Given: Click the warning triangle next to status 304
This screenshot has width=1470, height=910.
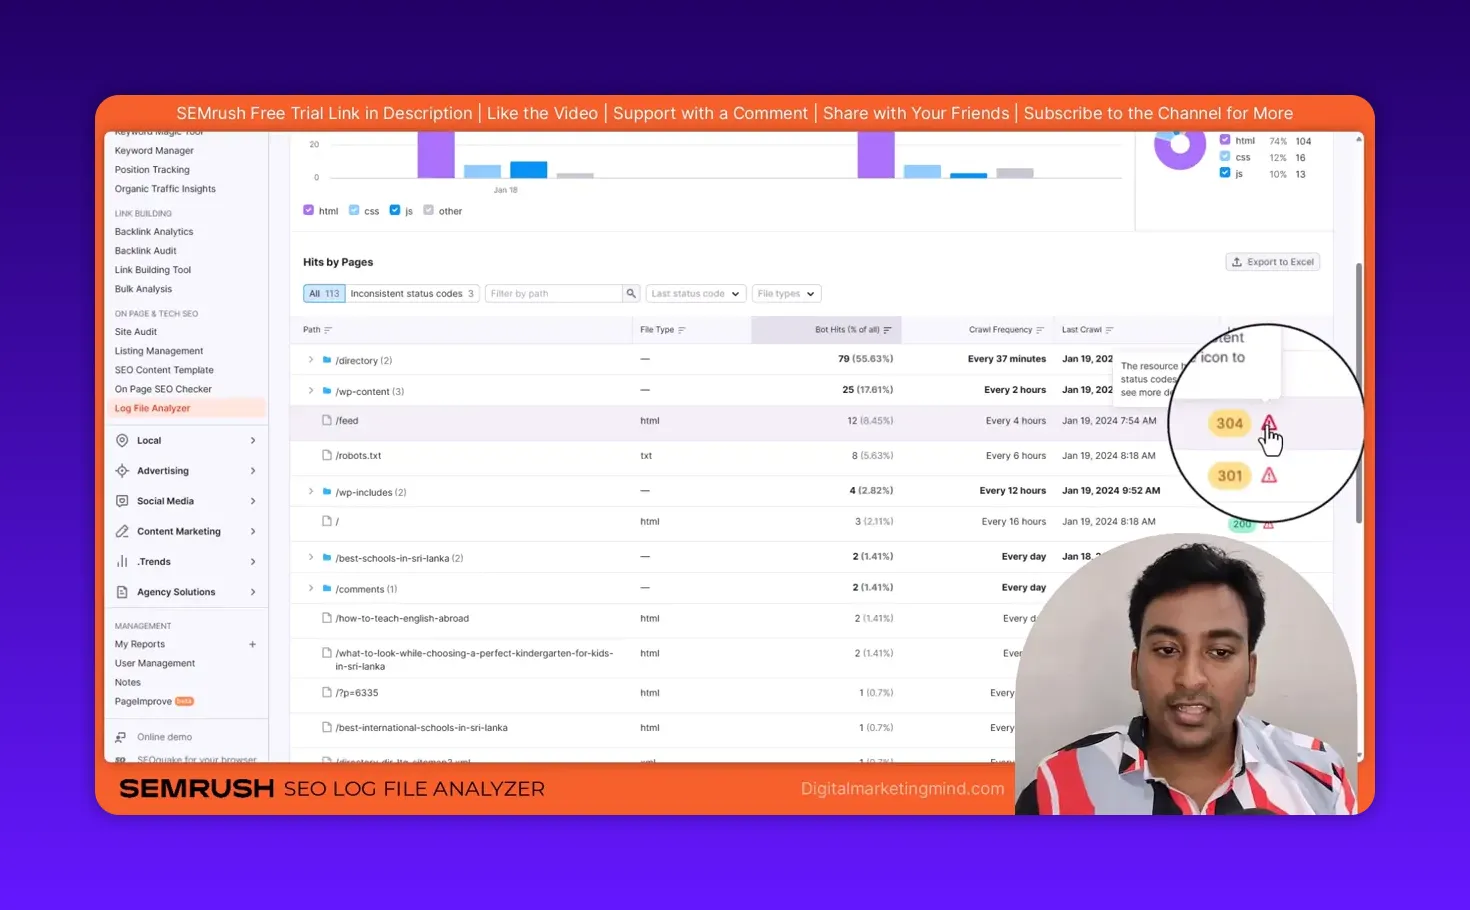Looking at the screenshot, I should [1269, 423].
